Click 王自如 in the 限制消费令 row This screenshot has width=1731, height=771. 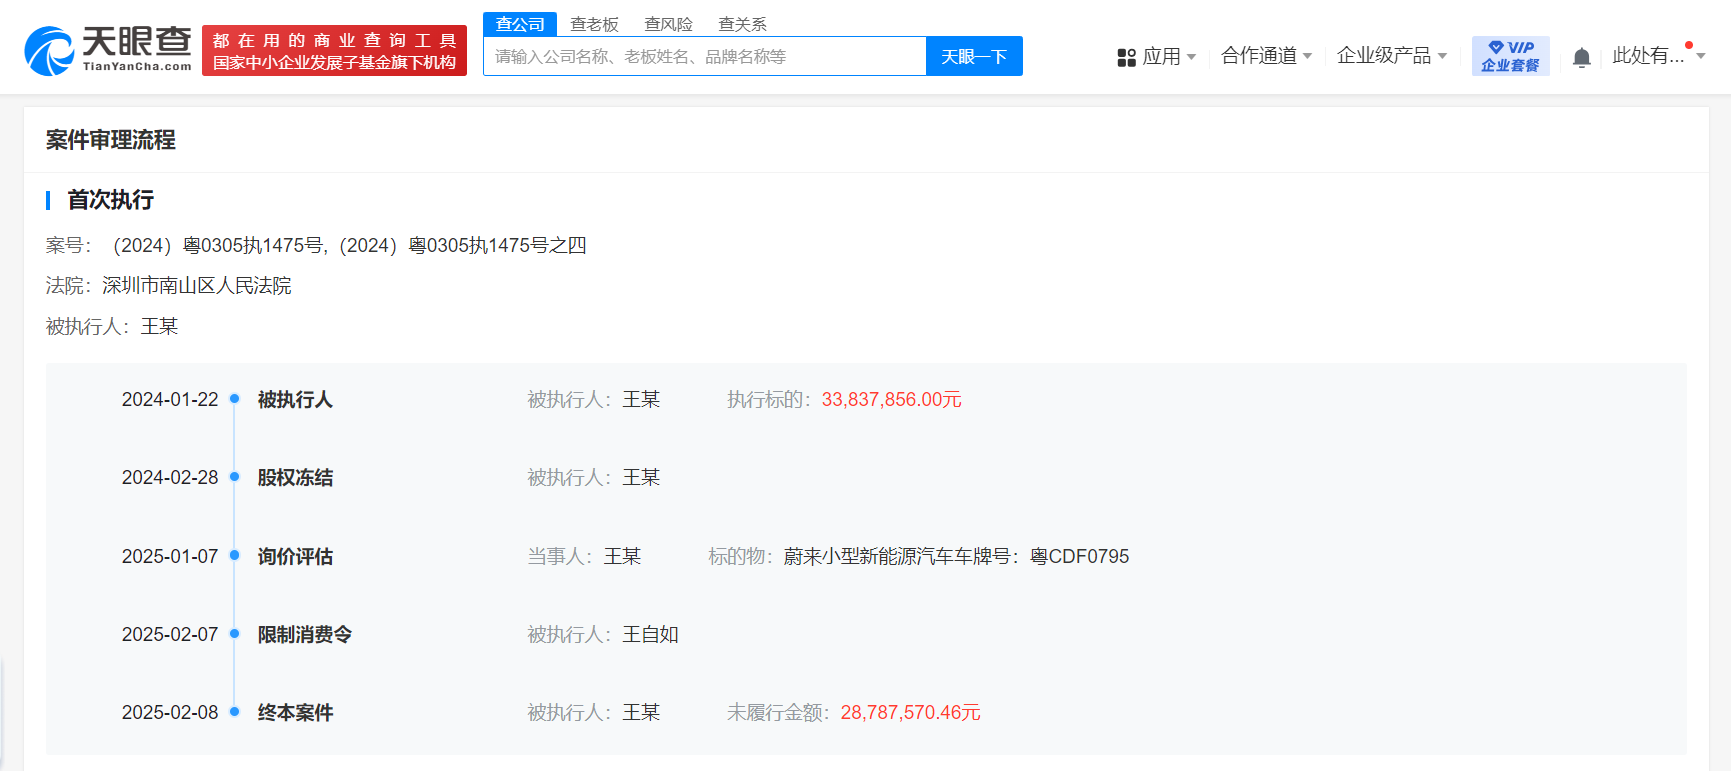[x=650, y=634]
